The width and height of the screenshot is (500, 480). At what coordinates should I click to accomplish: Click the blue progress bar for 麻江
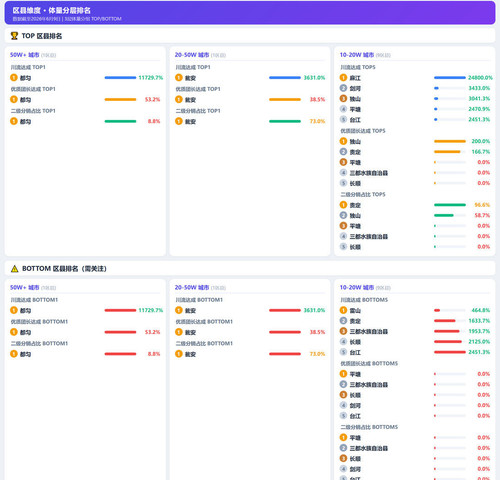pos(450,78)
